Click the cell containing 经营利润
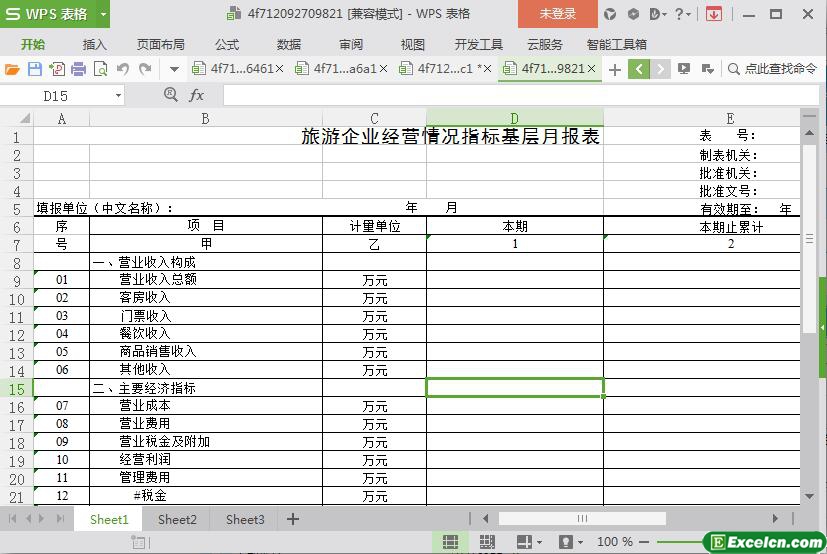This screenshot has width=827, height=554. tap(206, 460)
